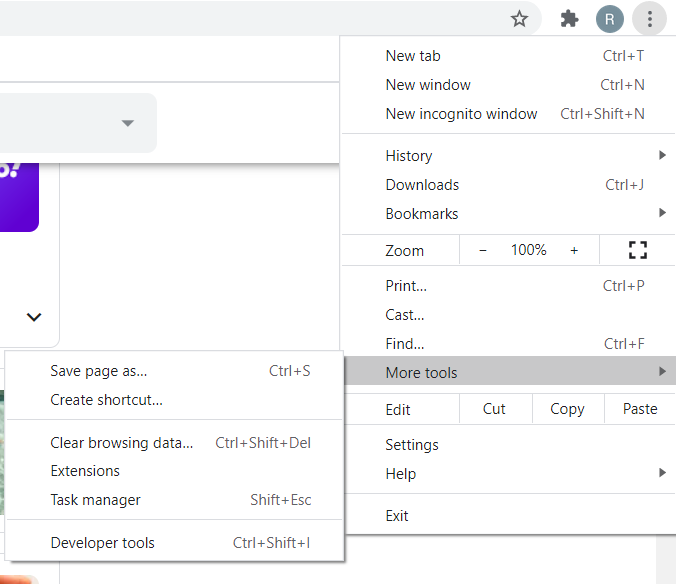Image resolution: width=676 pixels, height=584 pixels.
Task: Click the Cut button in Edit row
Action: pos(494,409)
